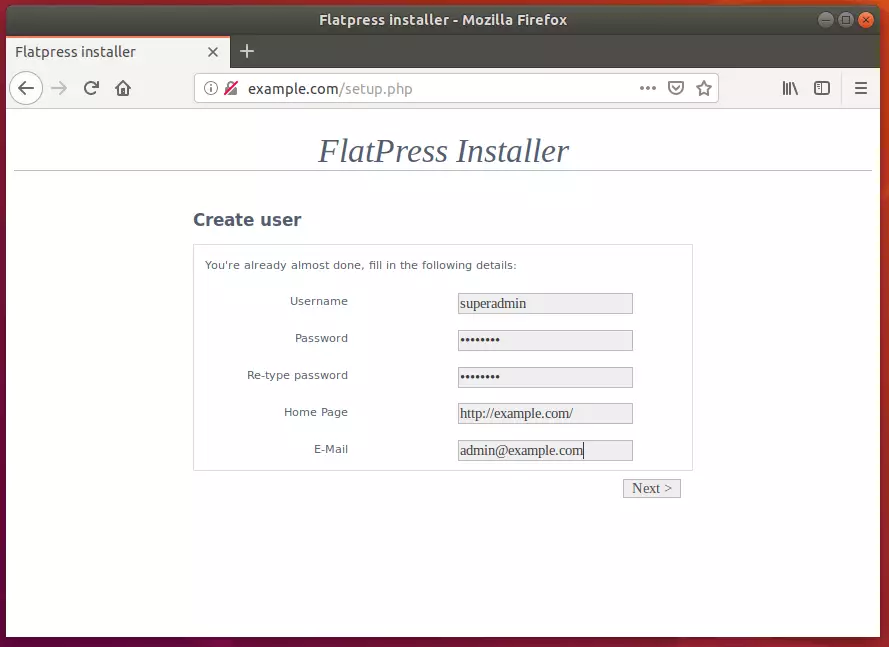Maximize the Firefox window
The width and height of the screenshot is (889, 647).
(x=845, y=20)
